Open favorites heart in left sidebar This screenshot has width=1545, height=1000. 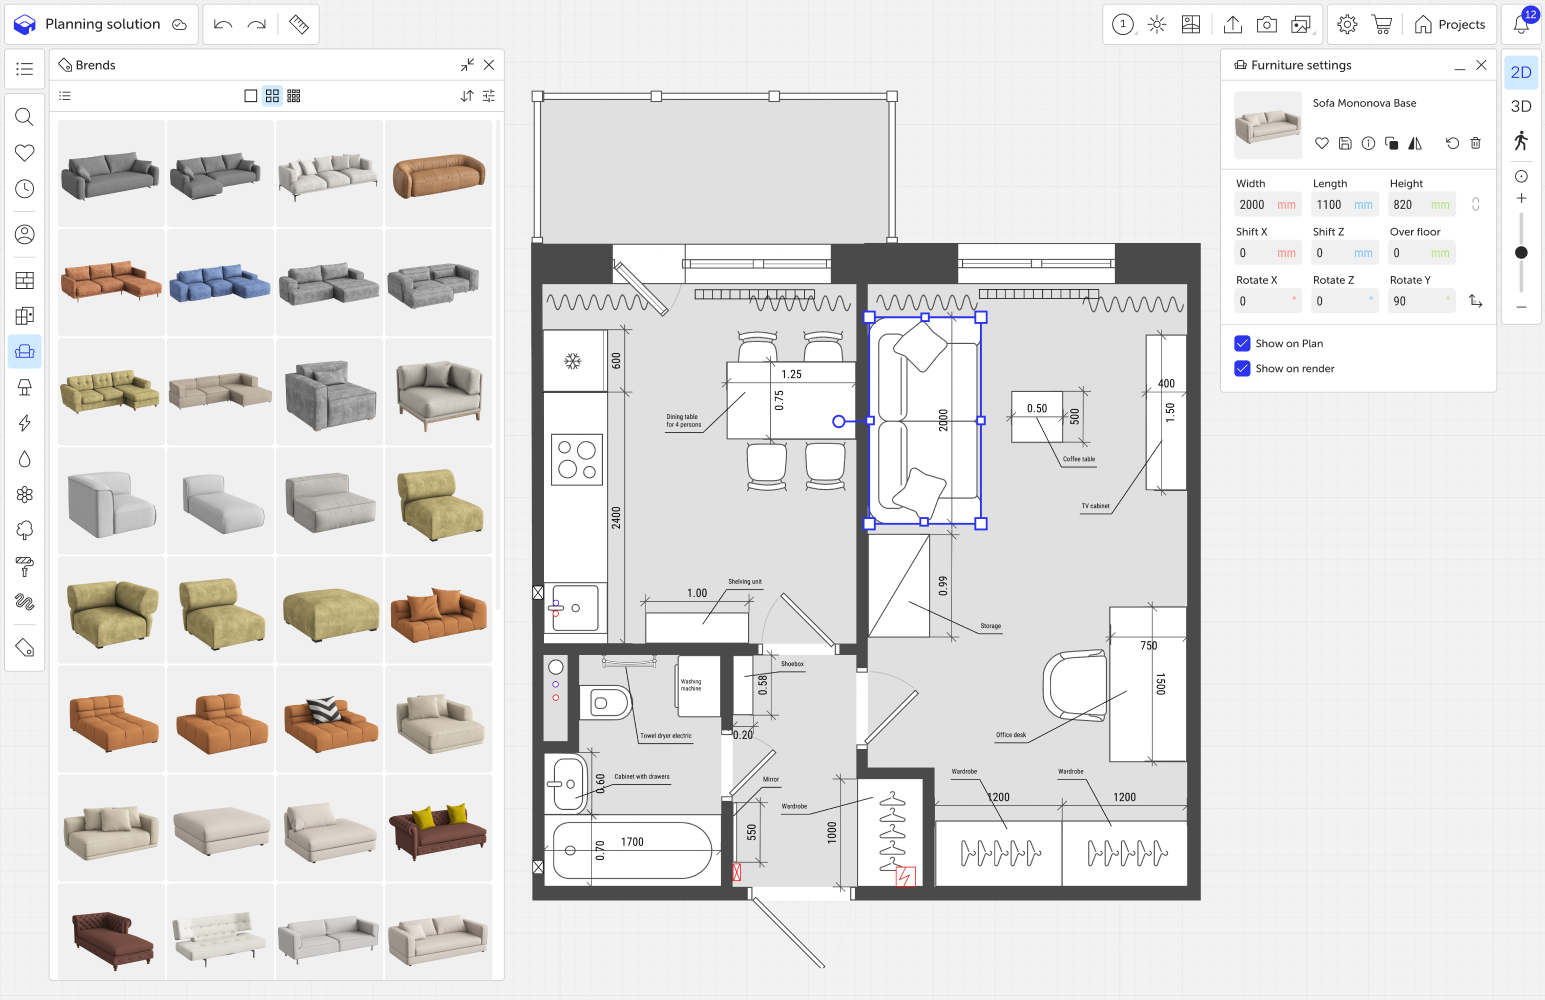click(x=25, y=153)
